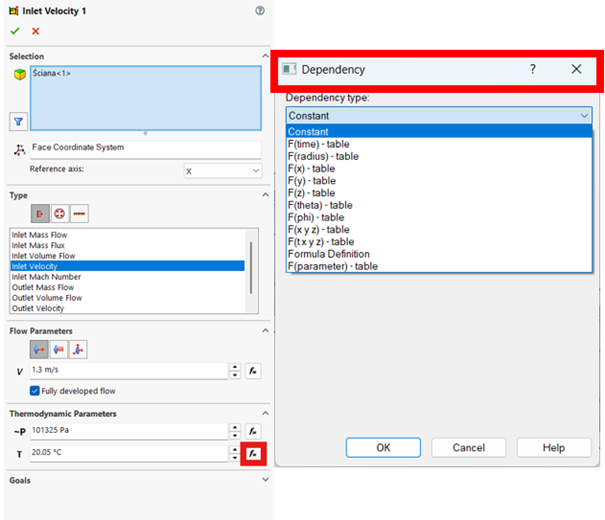Screen dimensions: 605x520
Task: Open the Reference axis dropdown
Action: tap(222, 171)
